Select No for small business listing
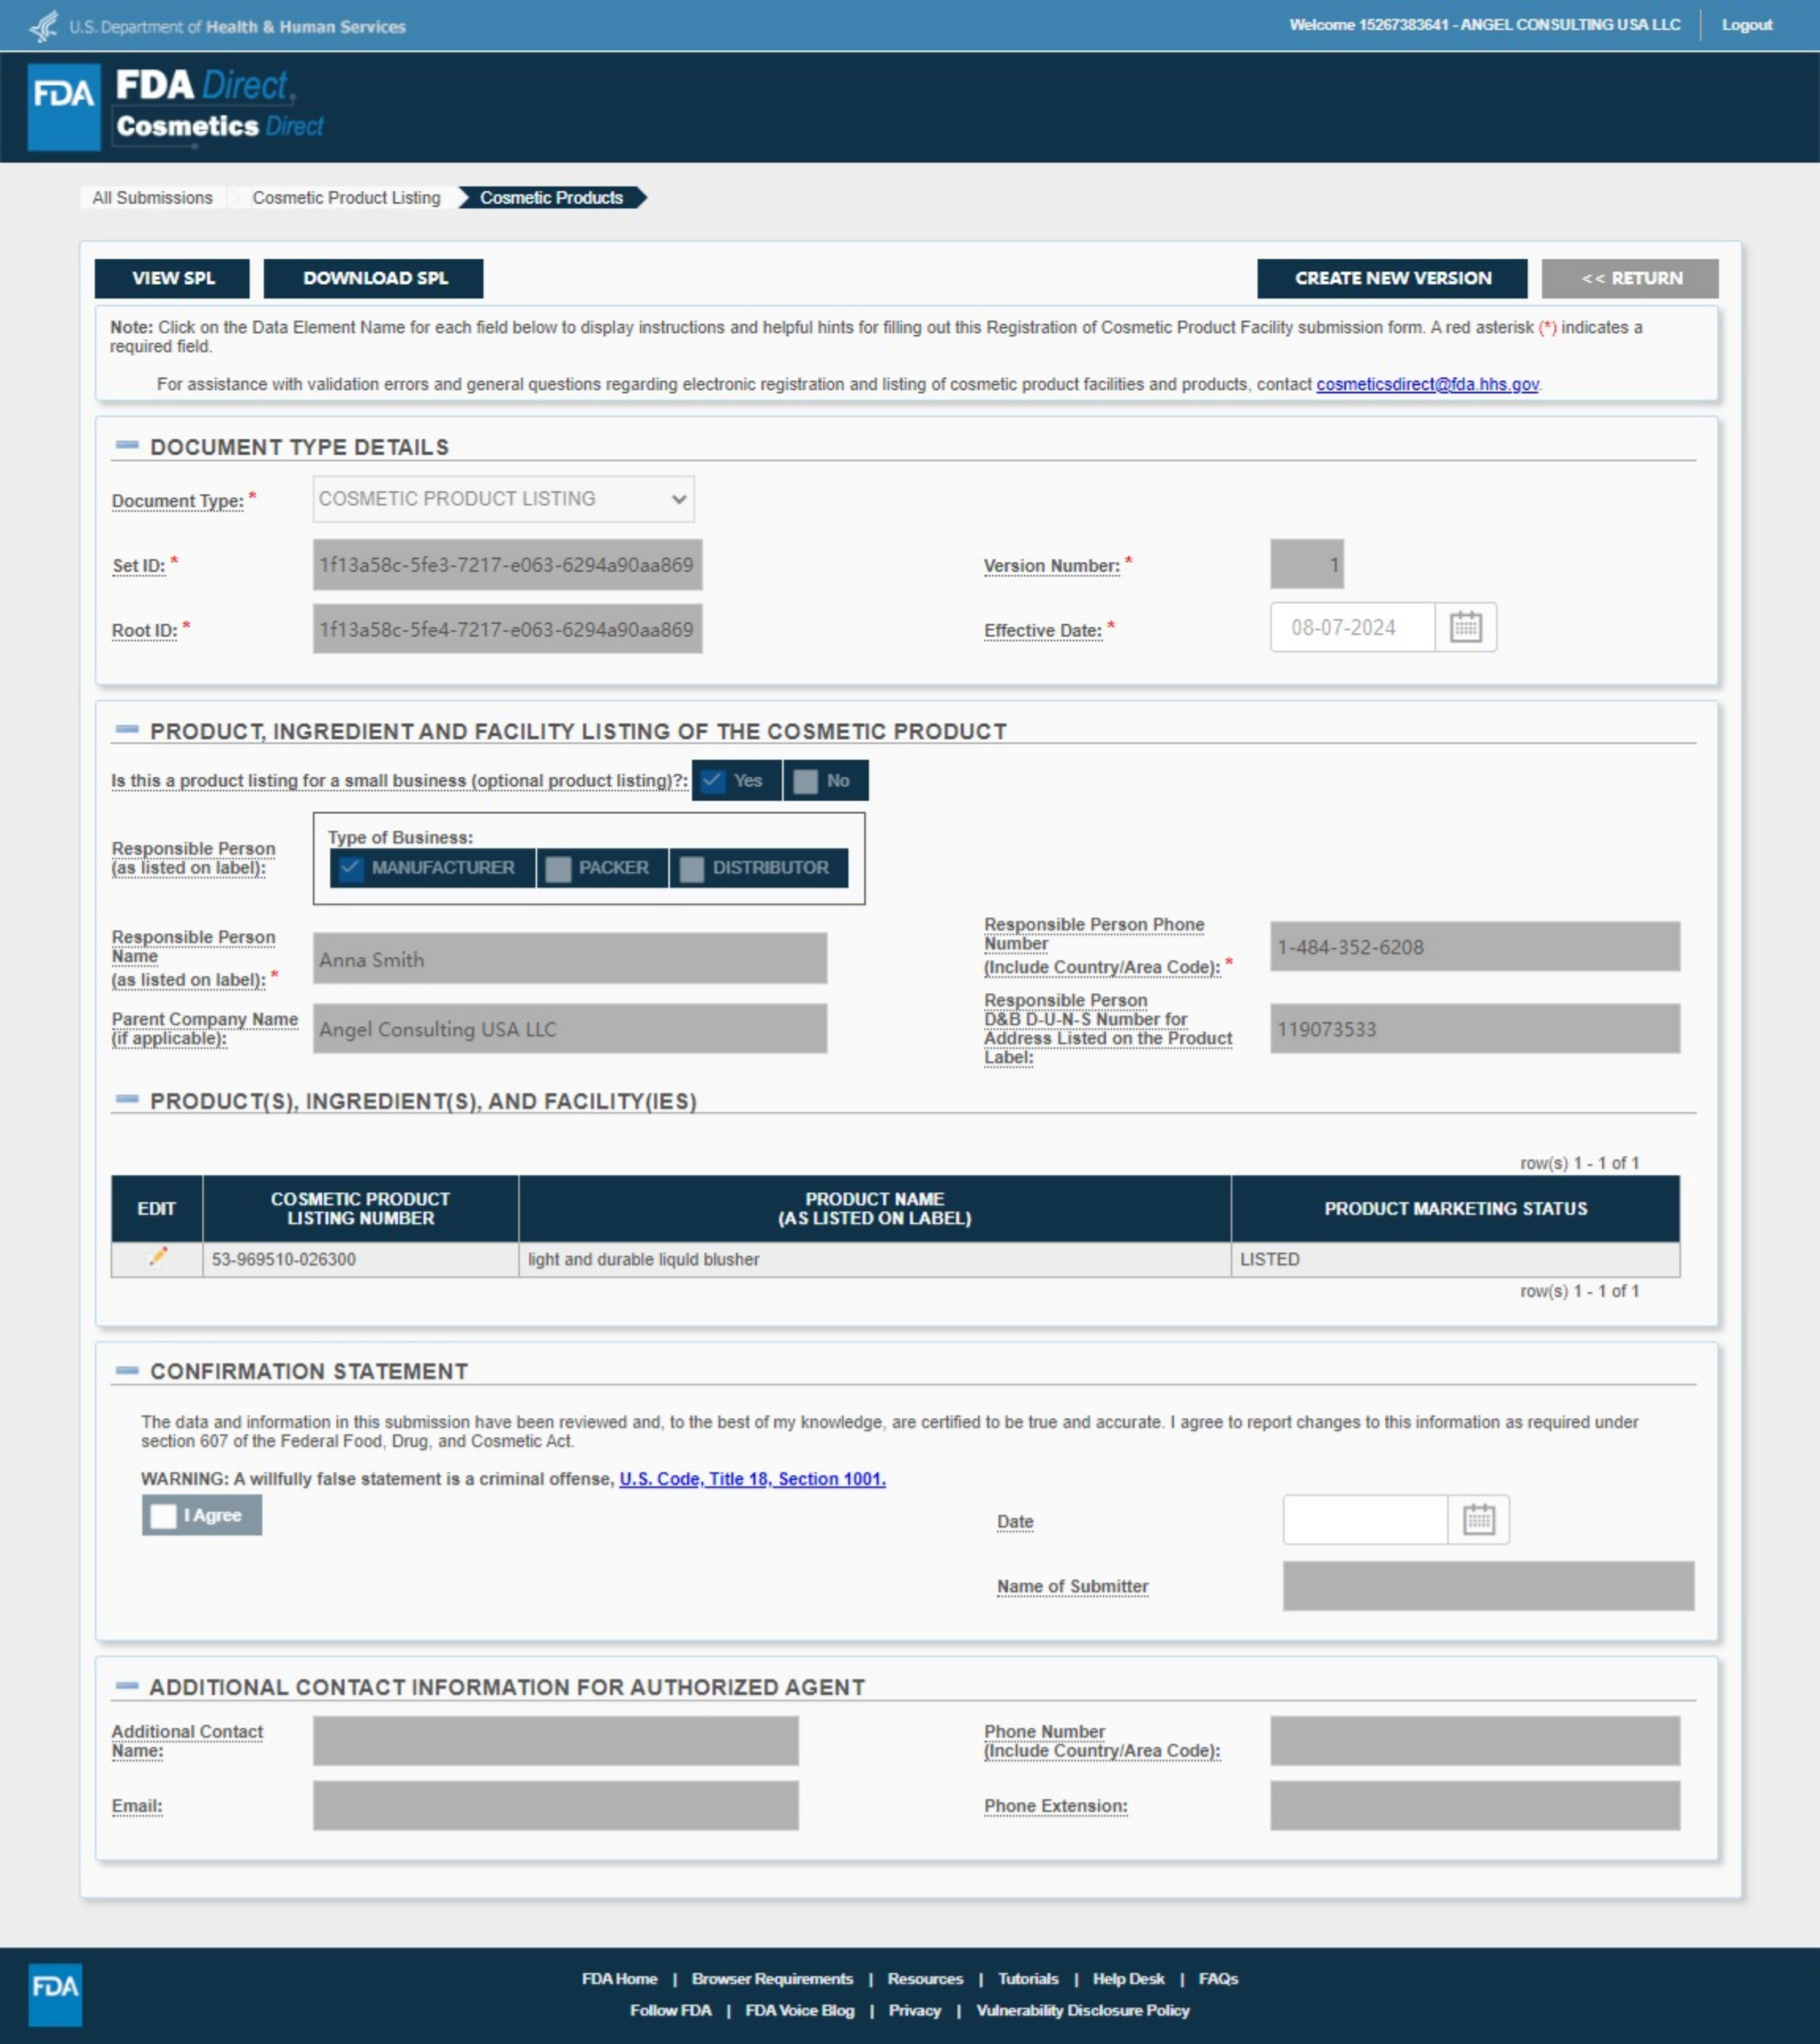Viewport: 1820px width, 2044px height. point(806,781)
